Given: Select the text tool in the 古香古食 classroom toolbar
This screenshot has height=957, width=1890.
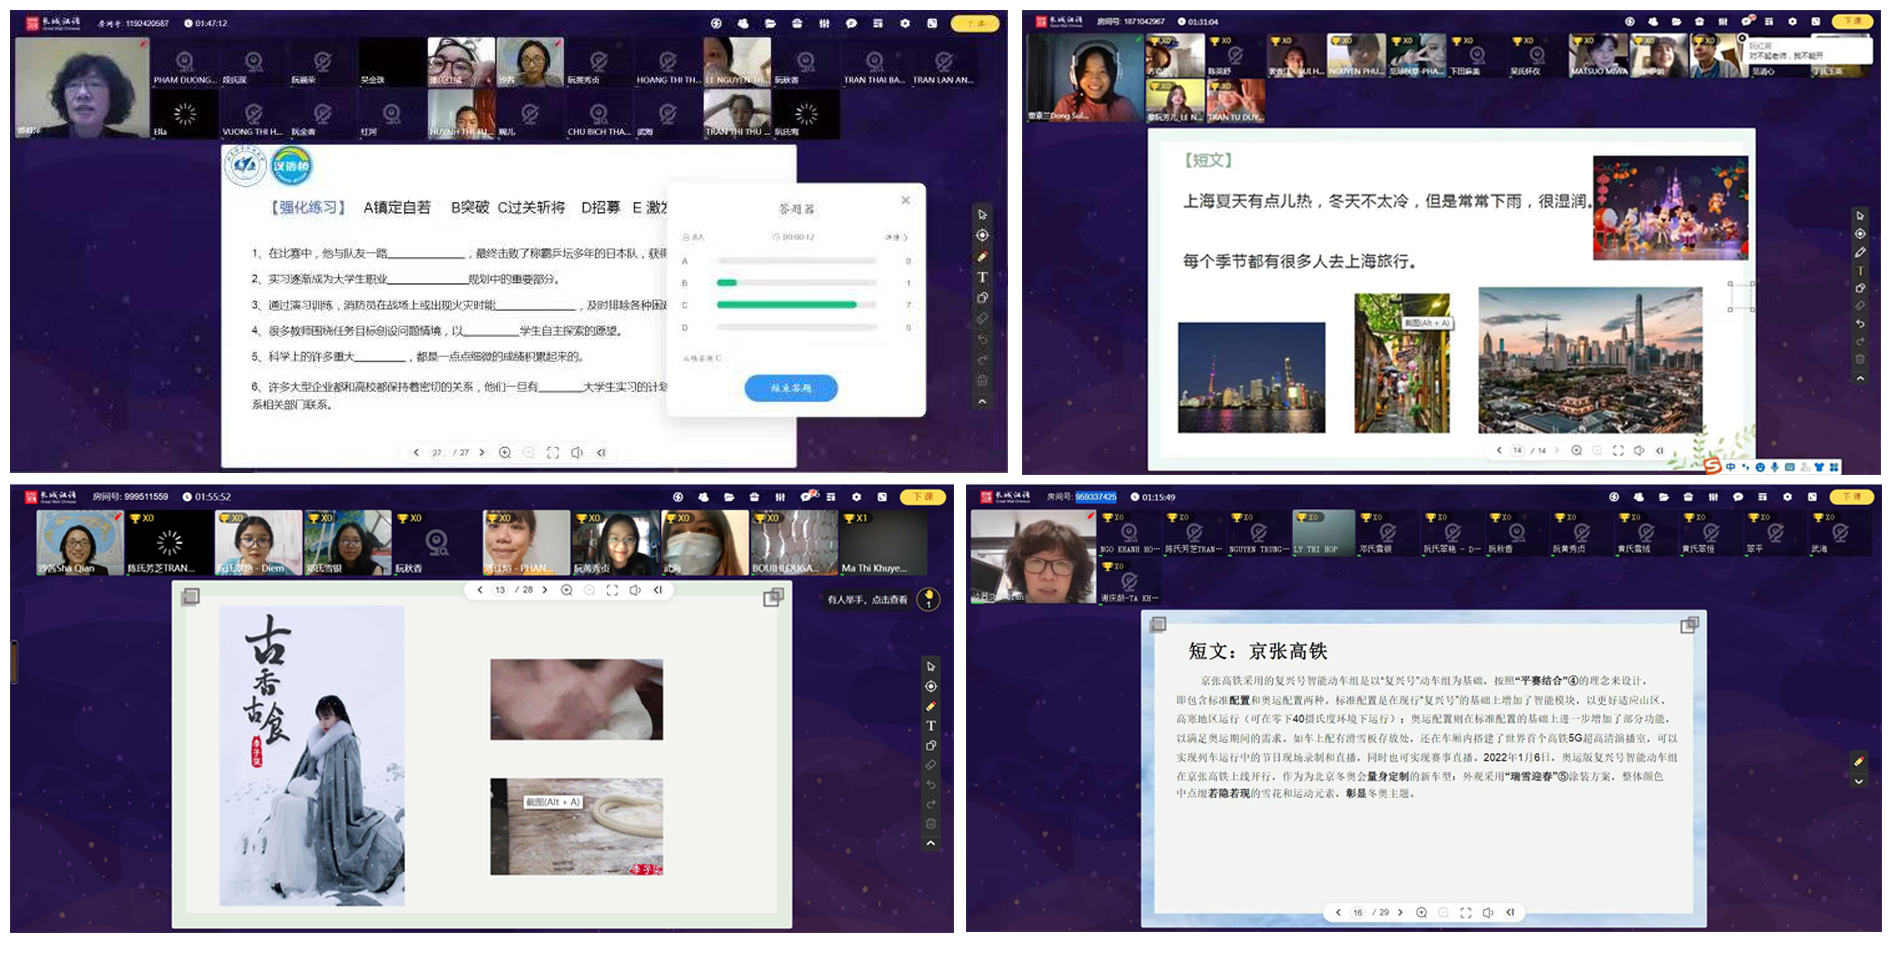Looking at the screenshot, I should coord(930,725).
